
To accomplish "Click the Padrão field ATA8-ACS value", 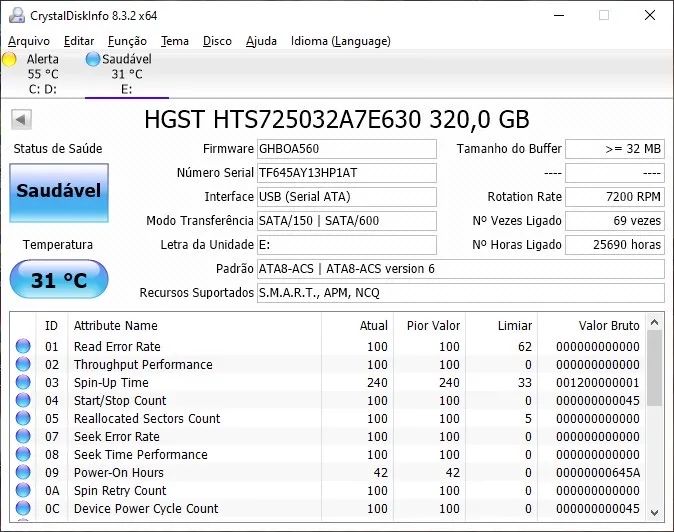I will pos(461,269).
